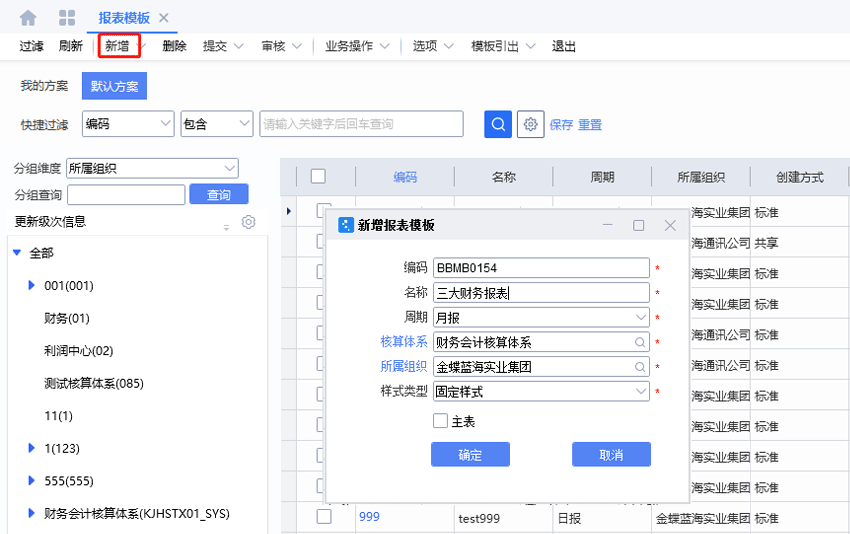Open filter settings gear icon

pos(531,124)
